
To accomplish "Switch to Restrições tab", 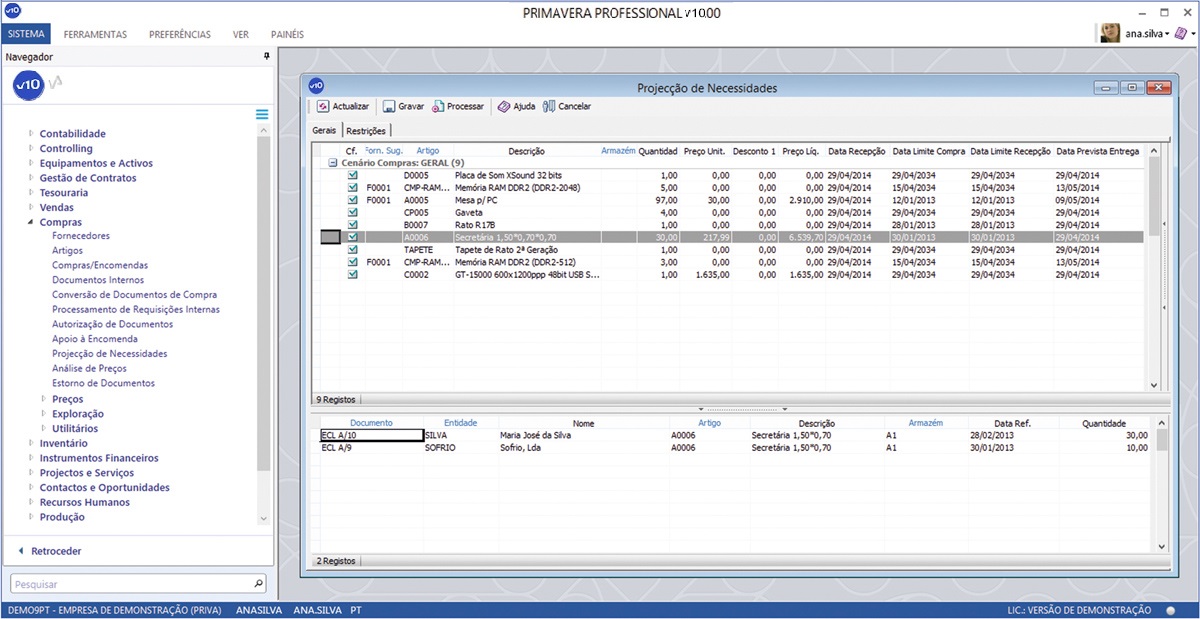I will point(366,131).
